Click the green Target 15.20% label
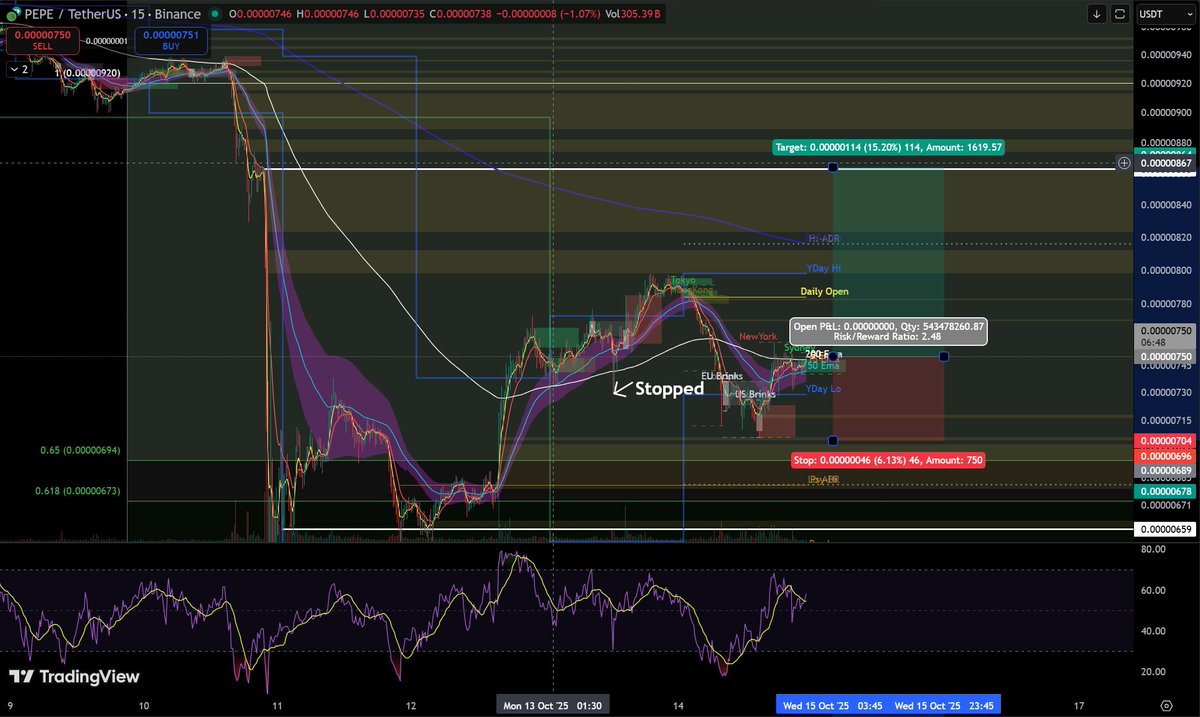 (x=888, y=147)
